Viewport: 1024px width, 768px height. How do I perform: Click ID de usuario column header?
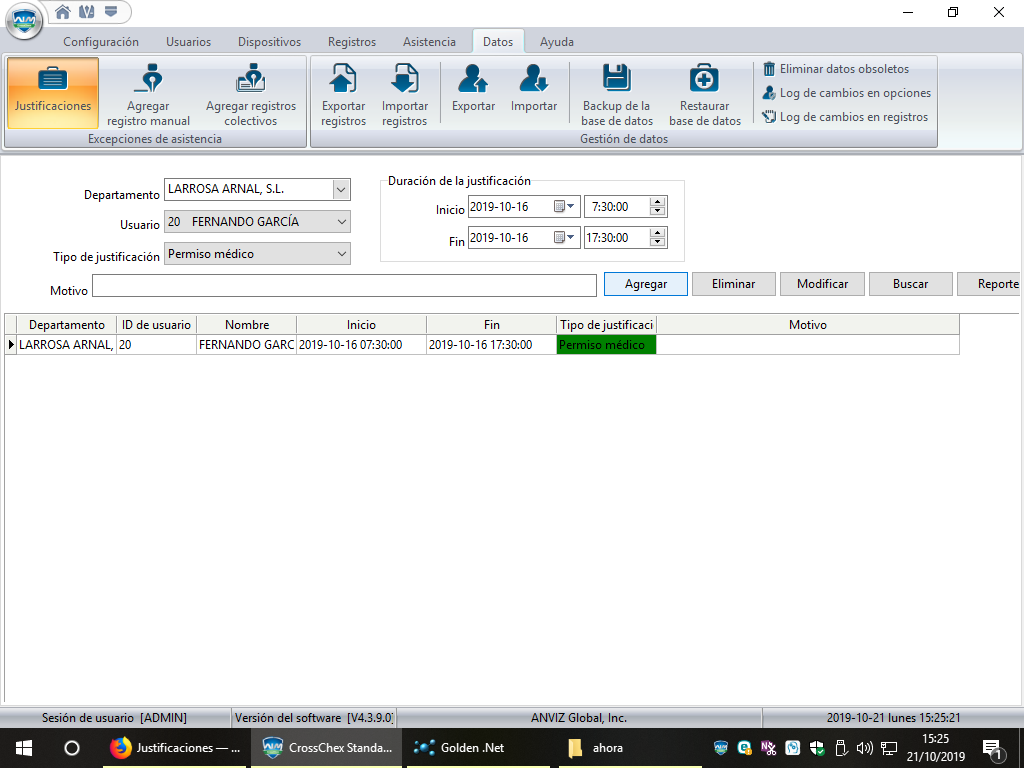156,325
